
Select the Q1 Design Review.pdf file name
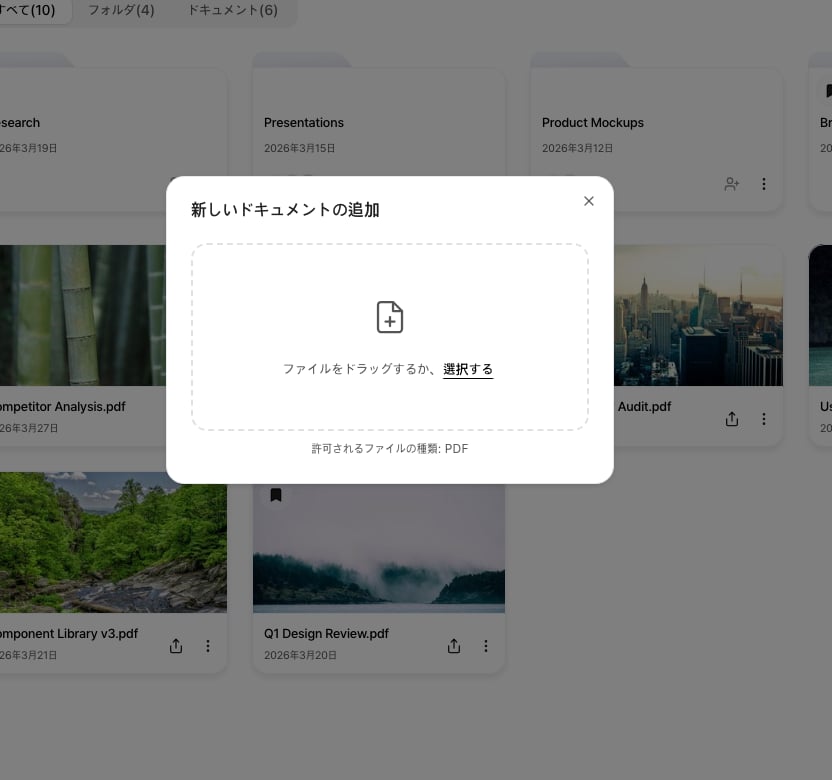point(326,634)
